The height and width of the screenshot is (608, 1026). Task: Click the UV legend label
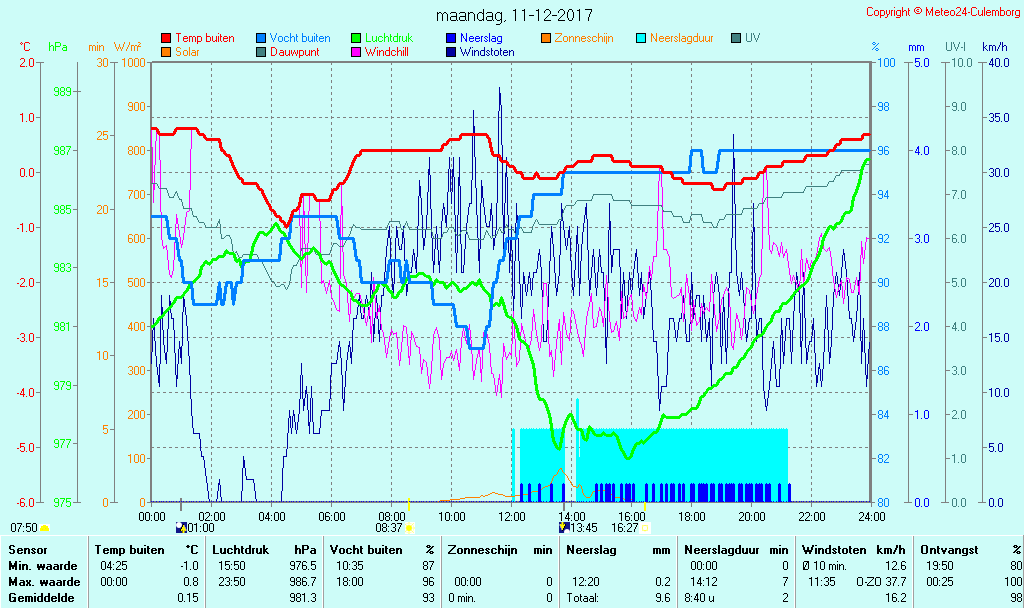(x=753, y=38)
